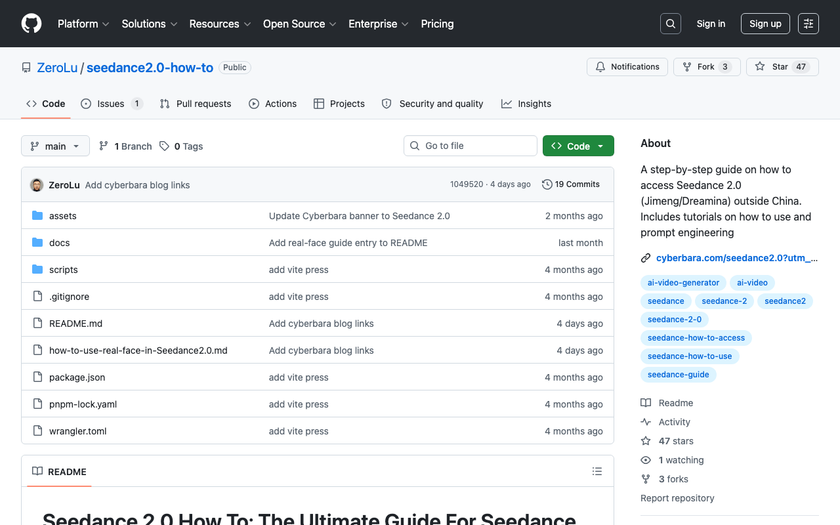Open the Actions tab
Image resolution: width=840 pixels, height=525 pixels.
tap(273, 104)
